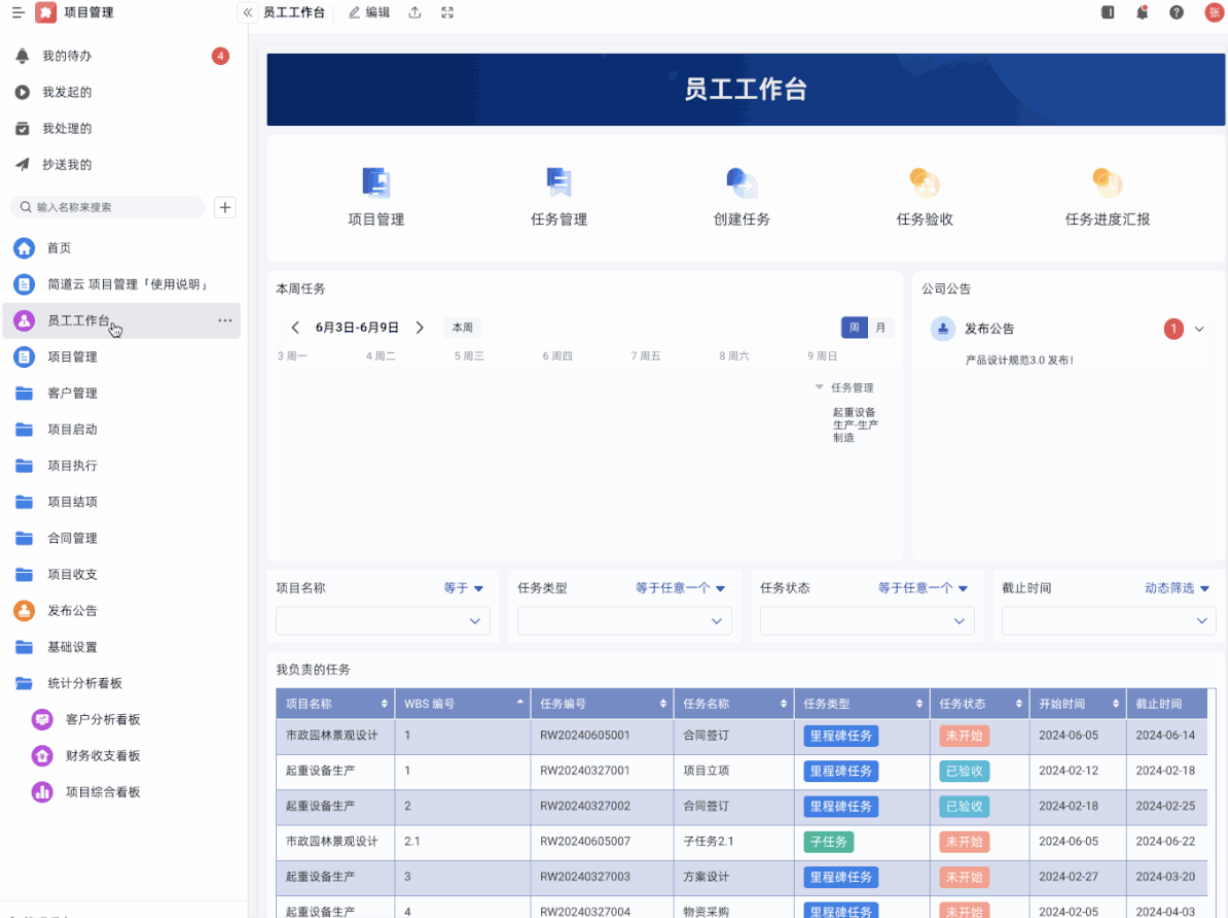Click the sidebar search input field

(x=107, y=207)
